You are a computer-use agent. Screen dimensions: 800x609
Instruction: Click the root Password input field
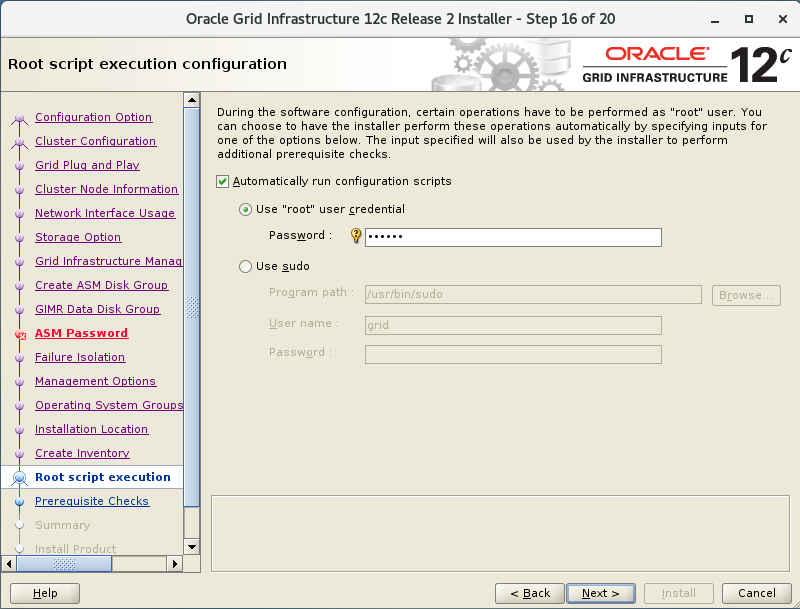point(513,237)
